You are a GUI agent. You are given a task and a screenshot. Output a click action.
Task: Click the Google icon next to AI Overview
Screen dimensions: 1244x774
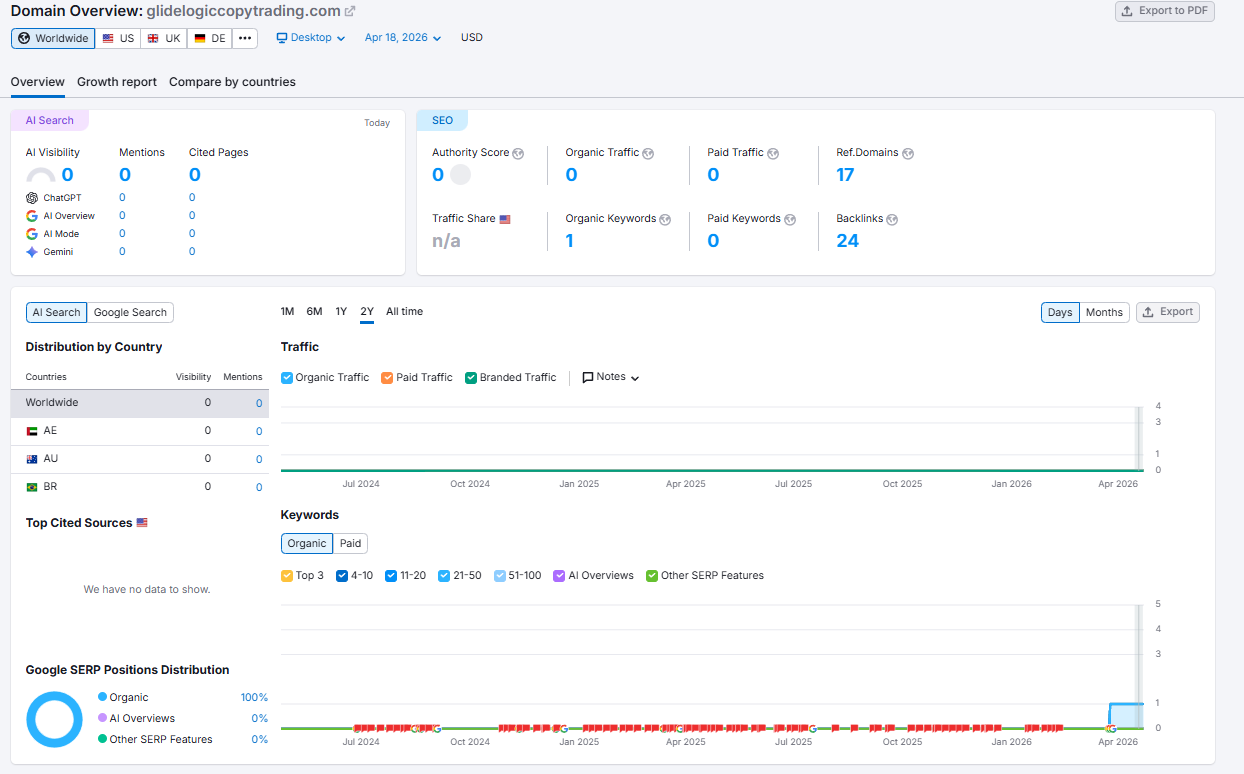pyautogui.click(x=32, y=216)
